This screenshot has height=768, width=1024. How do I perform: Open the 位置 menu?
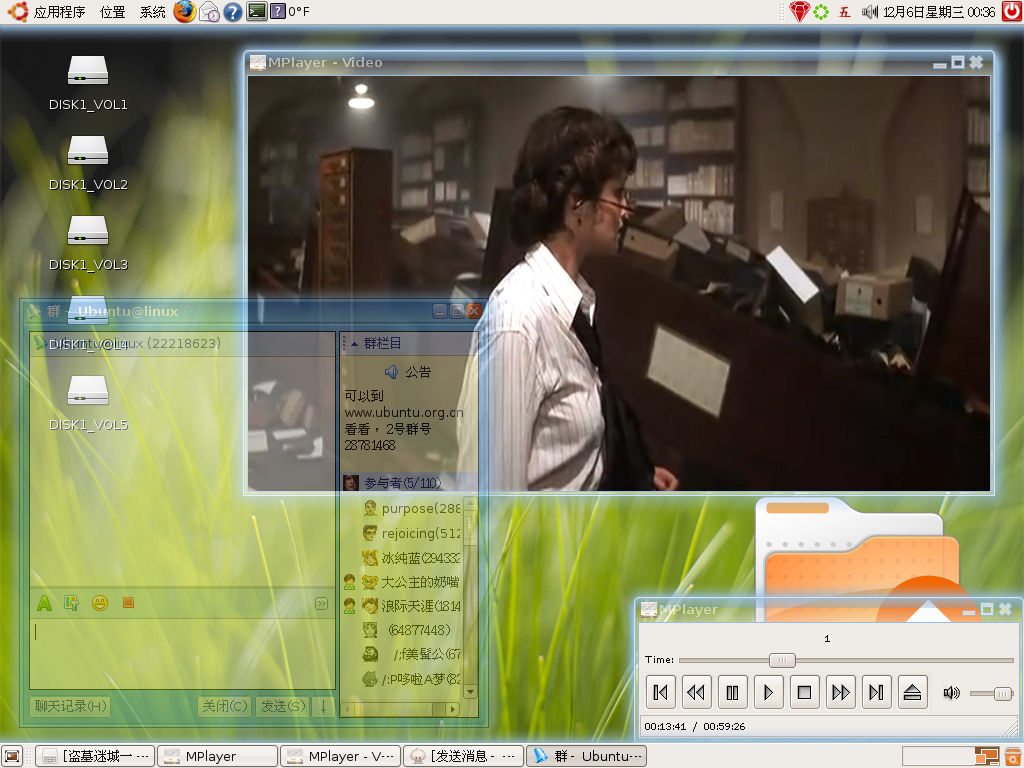click(x=112, y=12)
